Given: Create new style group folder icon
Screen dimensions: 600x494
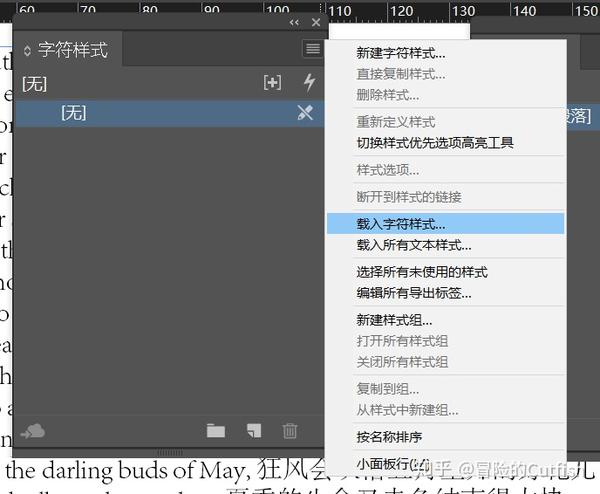Looking at the screenshot, I should 216,431.
